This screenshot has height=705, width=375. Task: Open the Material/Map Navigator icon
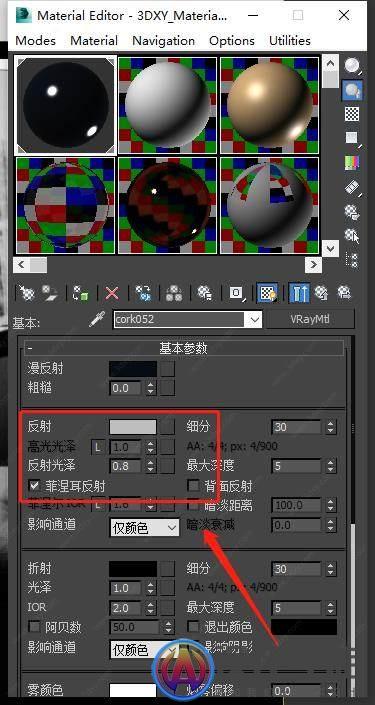[353, 259]
